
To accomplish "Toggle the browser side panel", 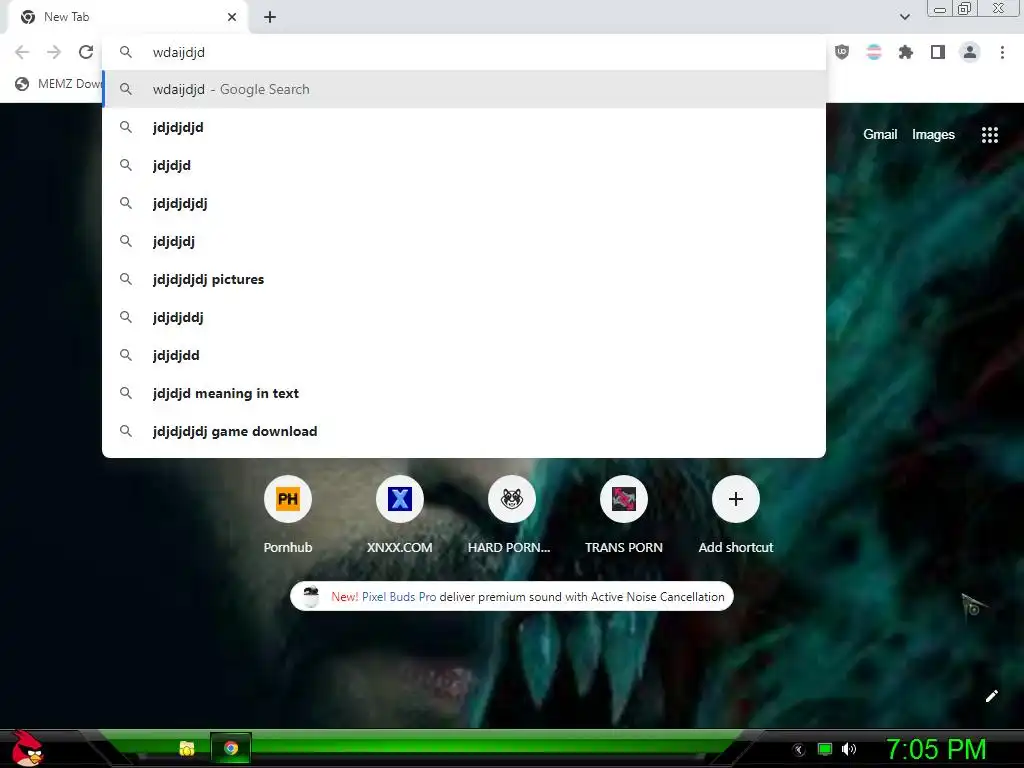I will click(938, 52).
